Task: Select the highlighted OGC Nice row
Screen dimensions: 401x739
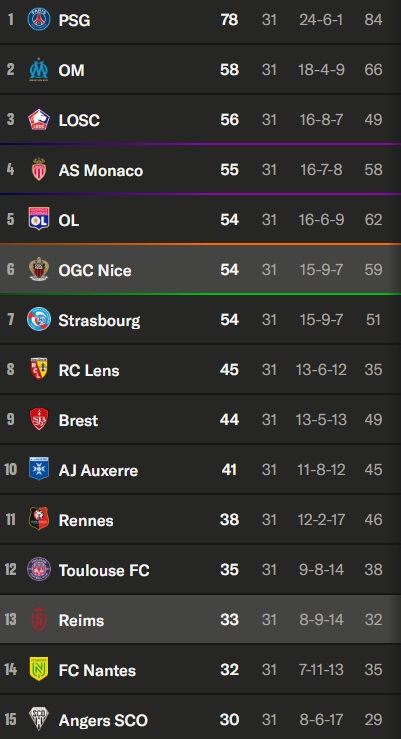Action: tap(200, 270)
